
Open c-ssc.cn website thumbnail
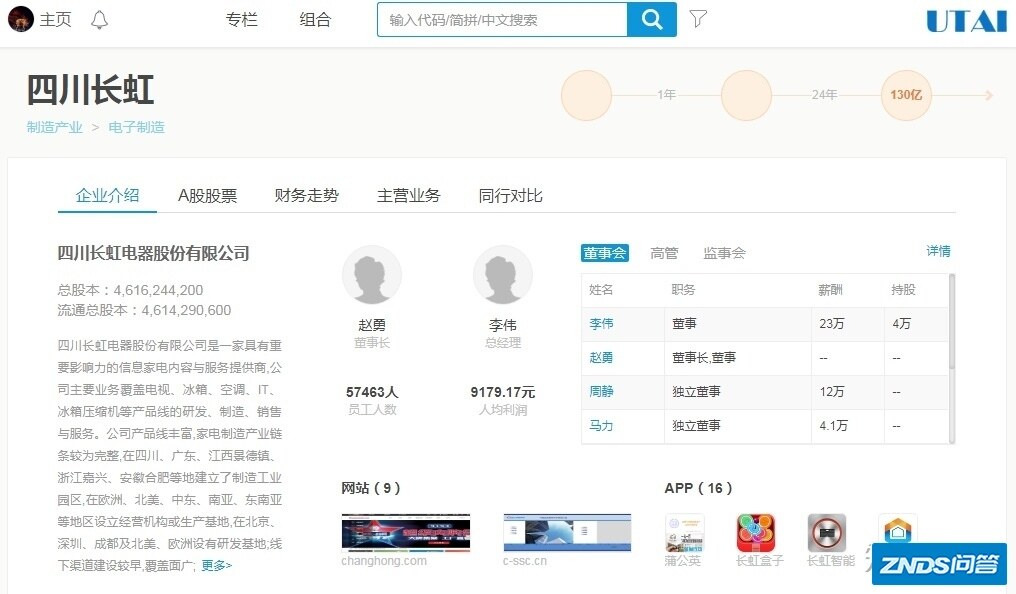tap(567, 532)
